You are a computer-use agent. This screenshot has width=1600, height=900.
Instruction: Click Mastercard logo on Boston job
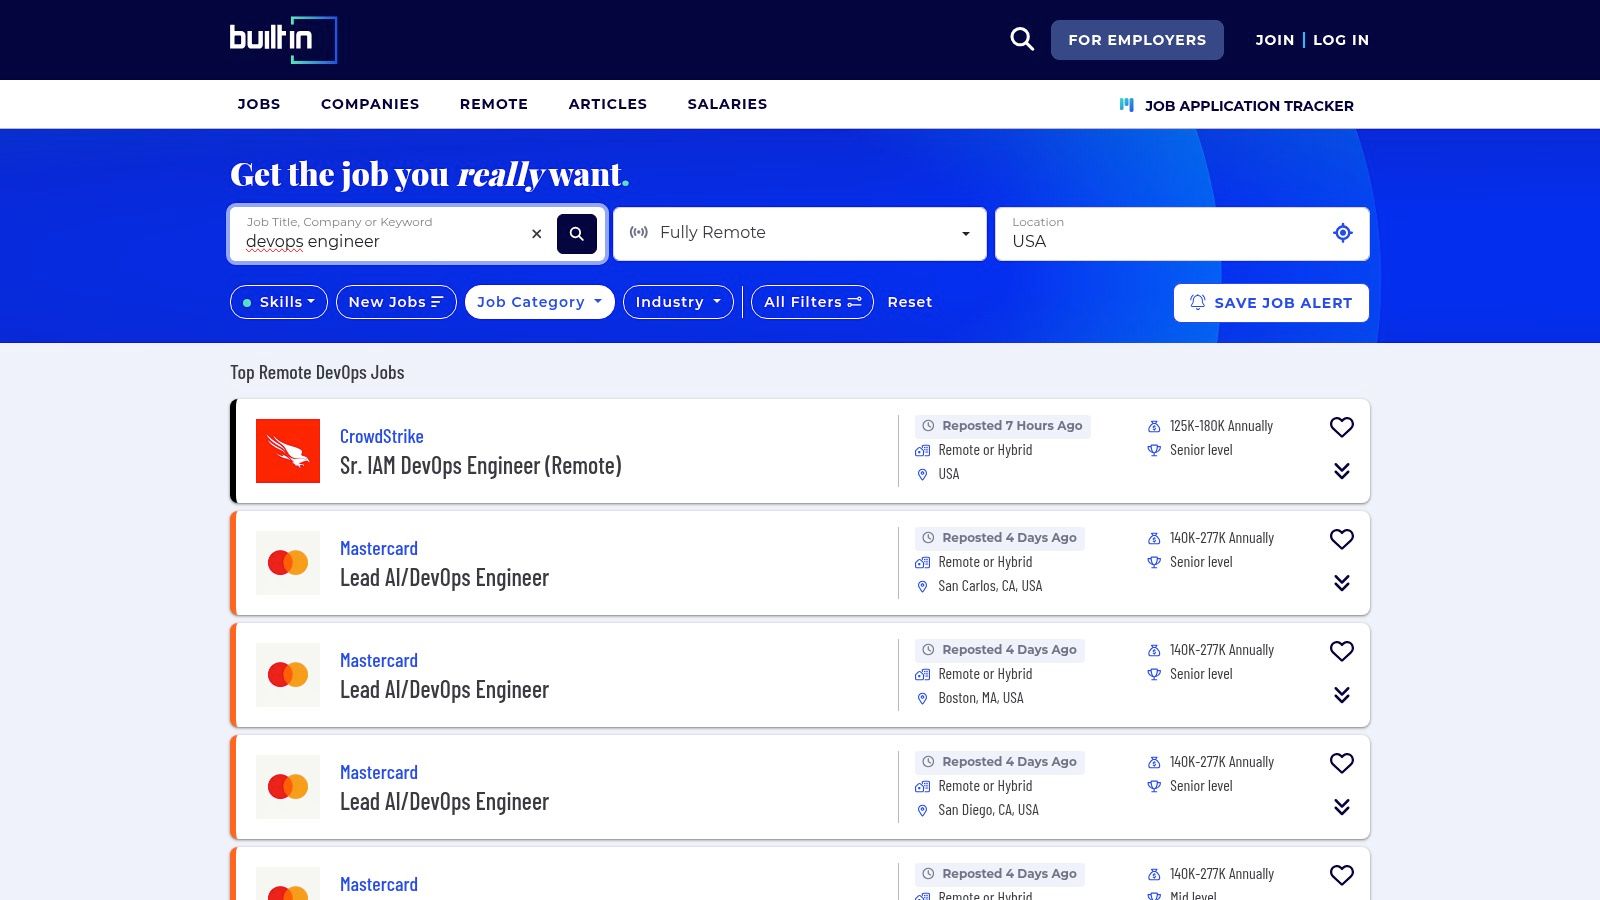tap(288, 675)
